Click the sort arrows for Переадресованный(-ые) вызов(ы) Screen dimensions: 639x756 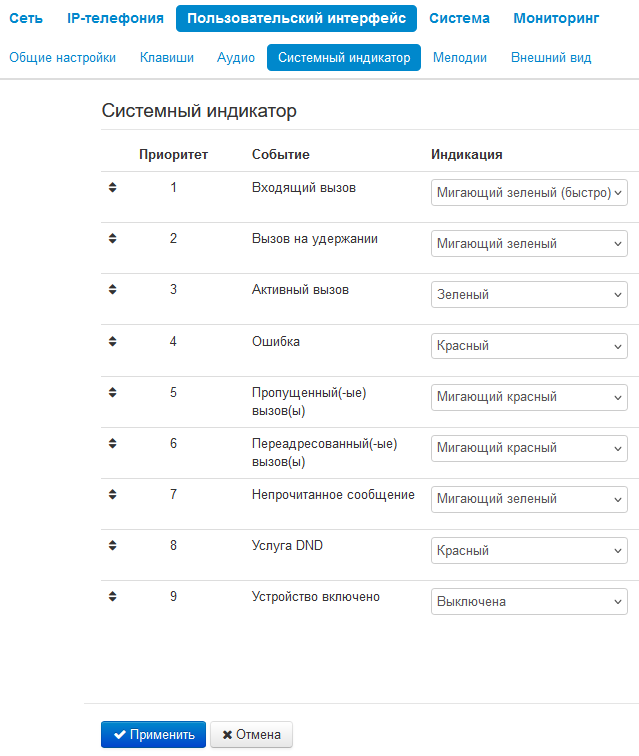tap(112, 443)
